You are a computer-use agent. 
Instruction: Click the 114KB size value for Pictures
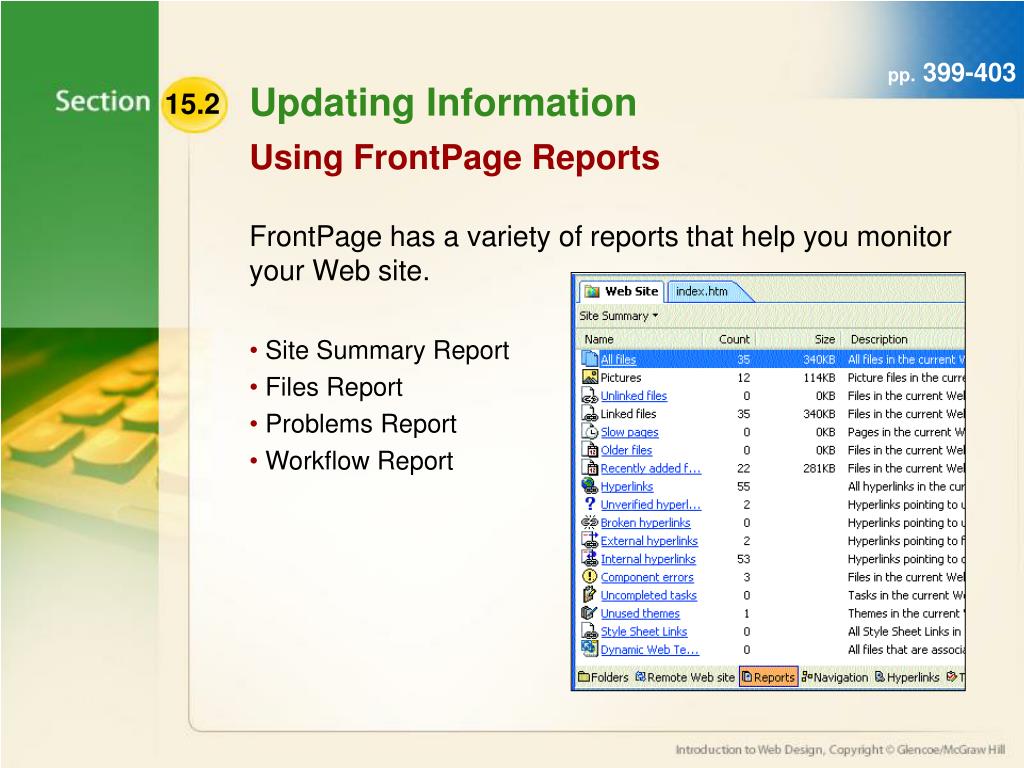pyautogui.click(x=819, y=377)
